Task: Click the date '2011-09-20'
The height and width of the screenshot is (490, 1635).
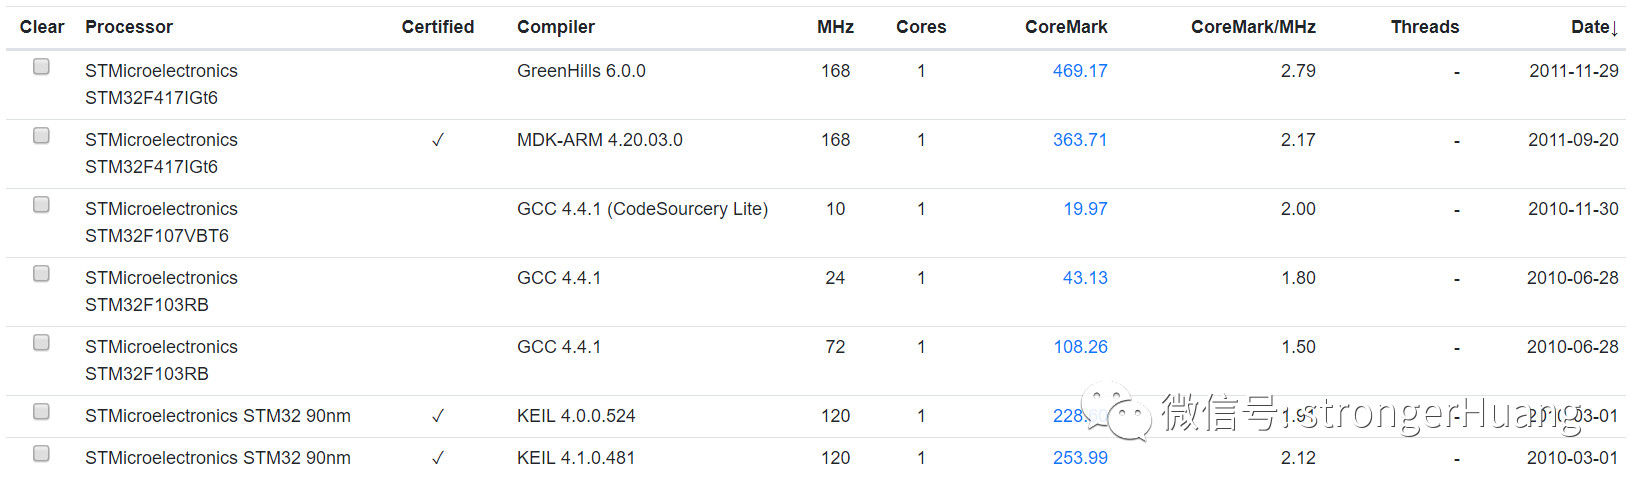Action: tap(1573, 140)
